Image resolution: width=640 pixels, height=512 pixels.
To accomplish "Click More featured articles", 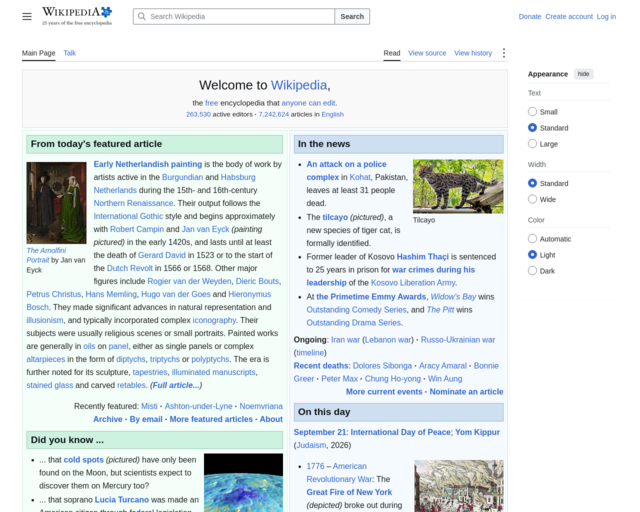I will coord(211,419).
